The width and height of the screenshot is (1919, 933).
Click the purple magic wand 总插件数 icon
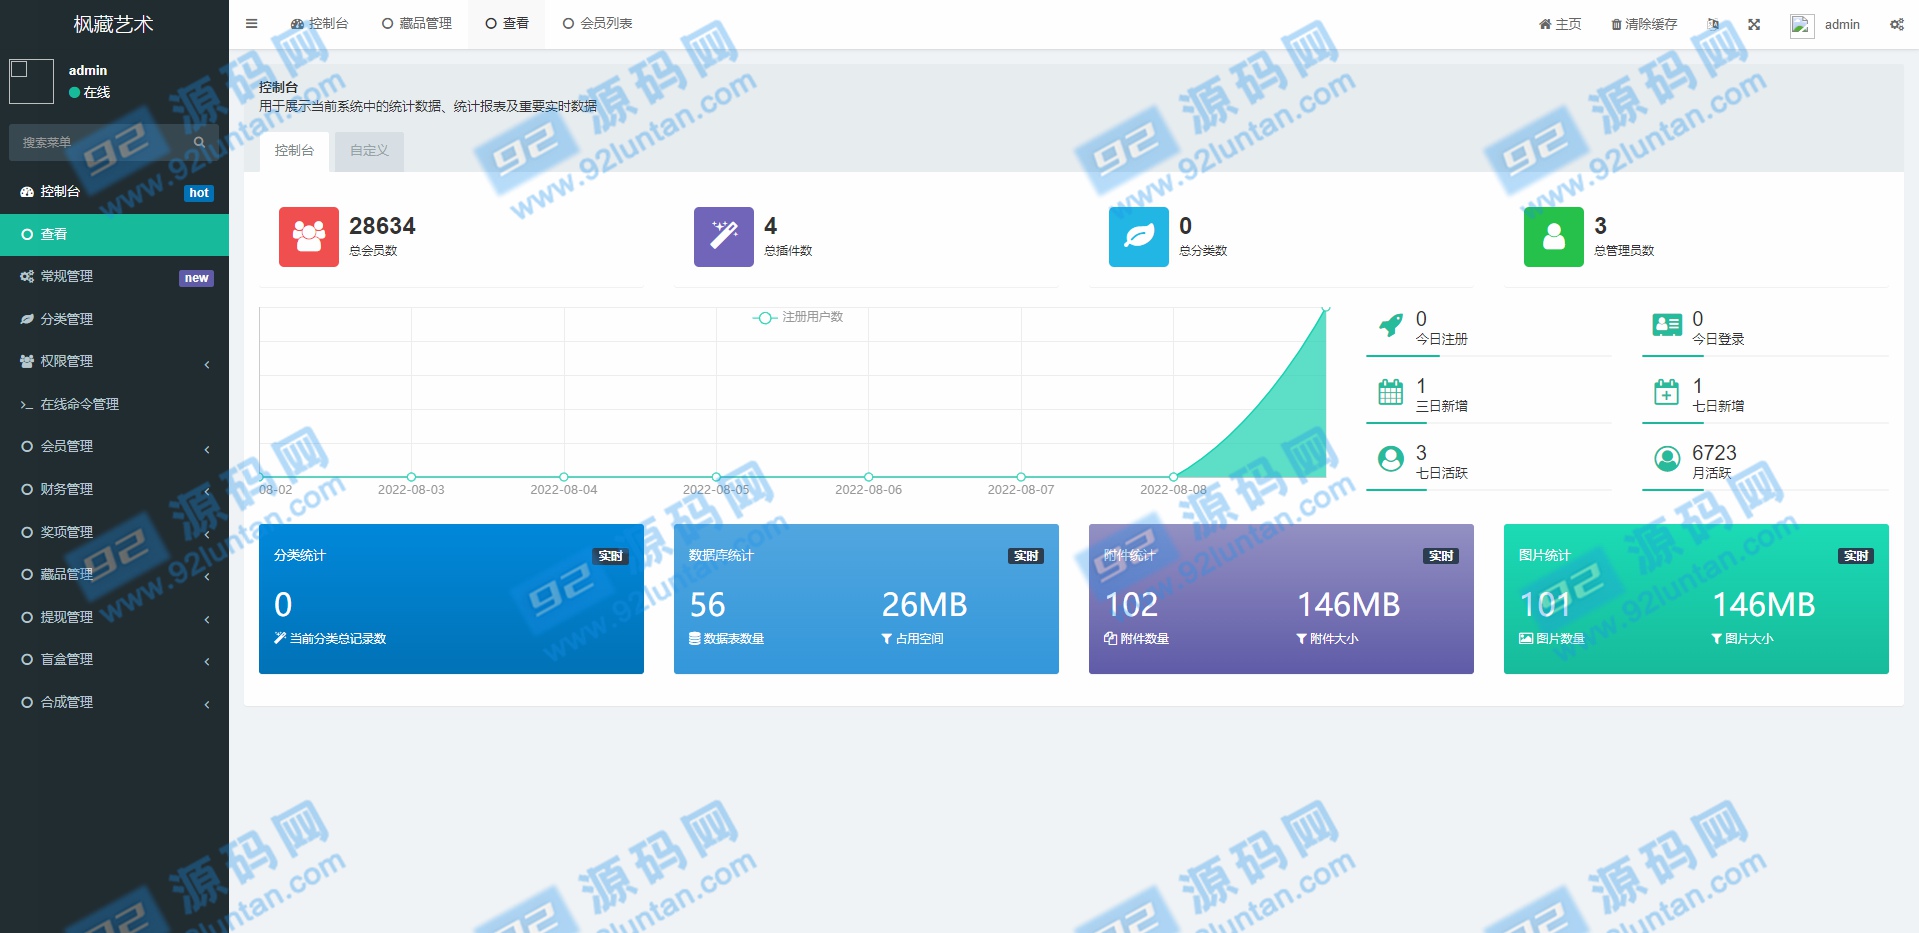724,237
